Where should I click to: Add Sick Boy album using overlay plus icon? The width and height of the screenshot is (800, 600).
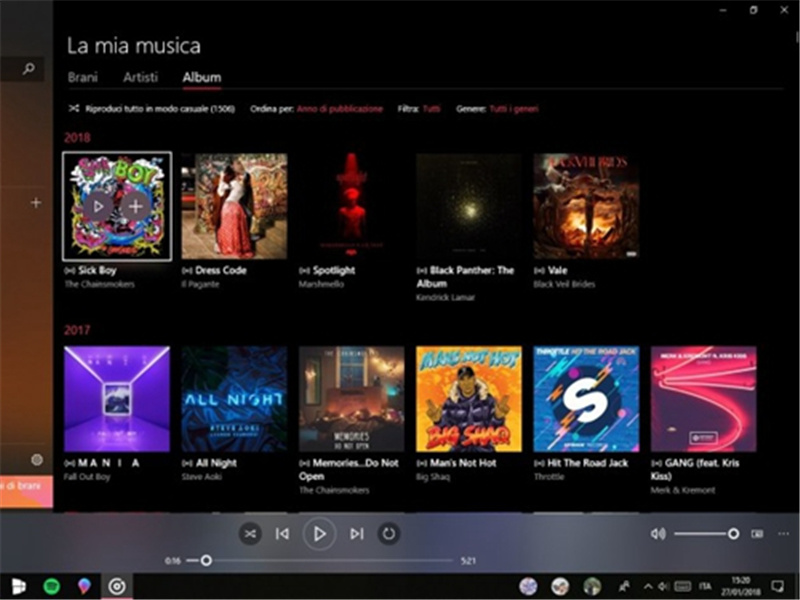coord(135,206)
